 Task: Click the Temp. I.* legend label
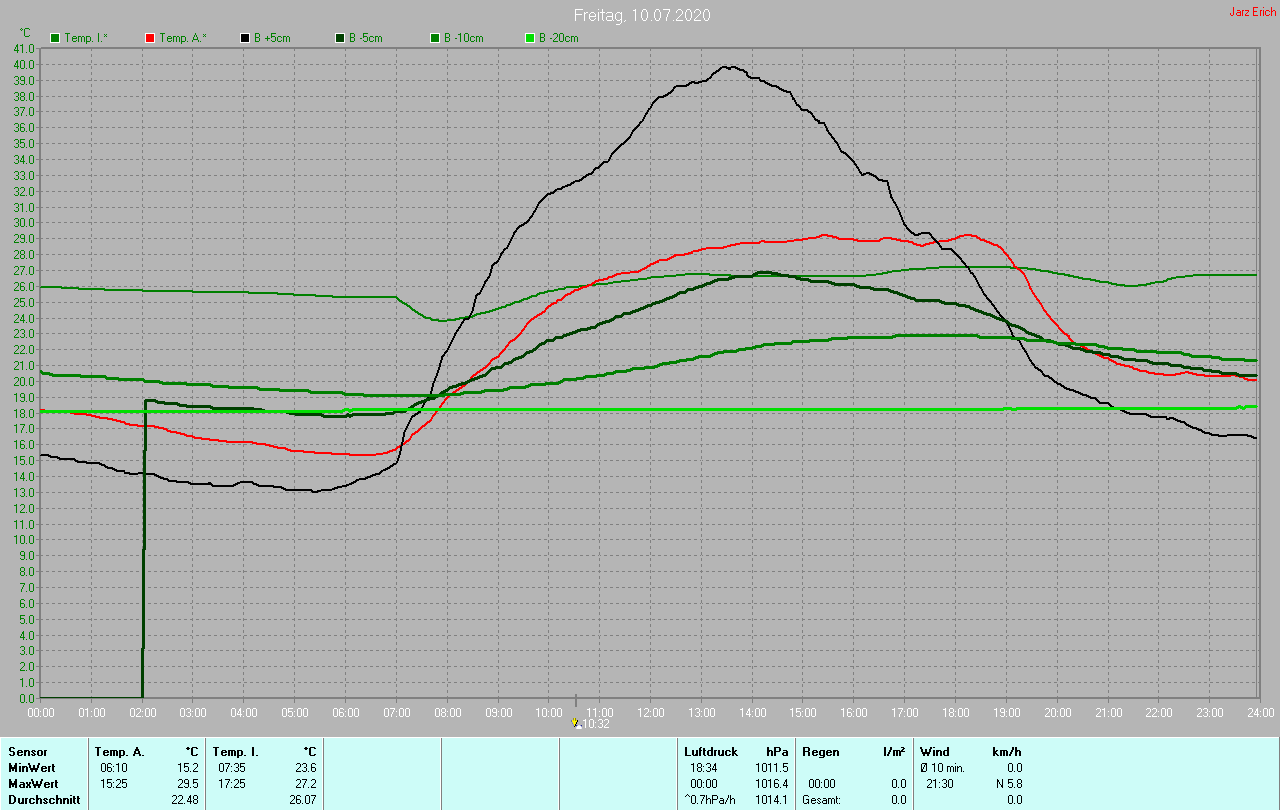pos(86,38)
